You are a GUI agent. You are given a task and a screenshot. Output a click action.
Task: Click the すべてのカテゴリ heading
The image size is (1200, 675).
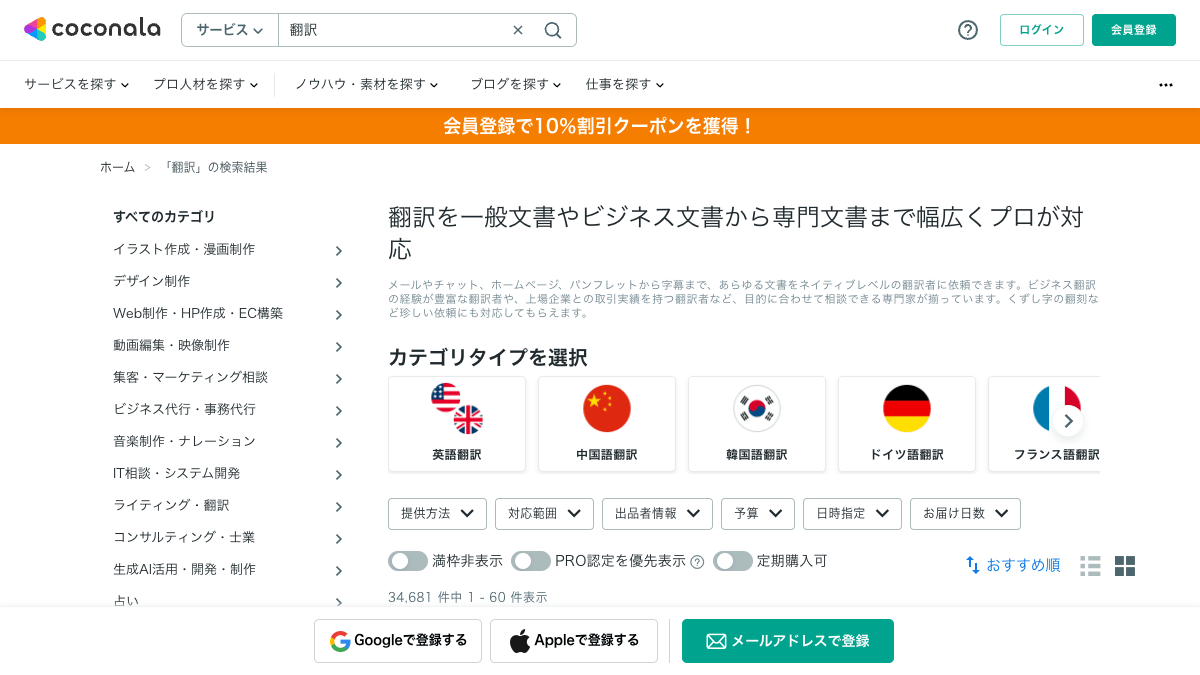click(x=164, y=217)
